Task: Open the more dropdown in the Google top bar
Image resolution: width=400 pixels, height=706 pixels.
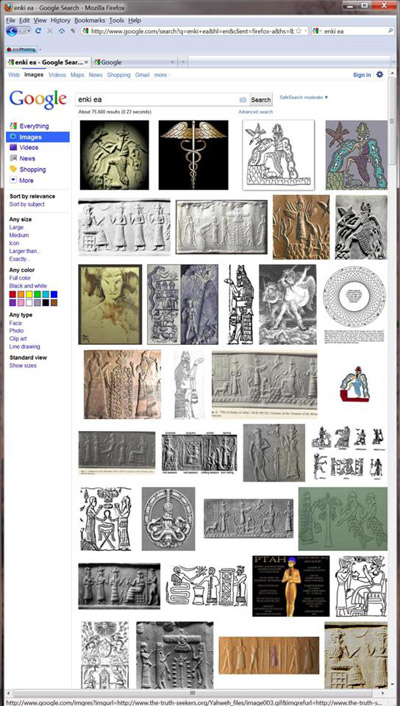Action: pos(162,75)
